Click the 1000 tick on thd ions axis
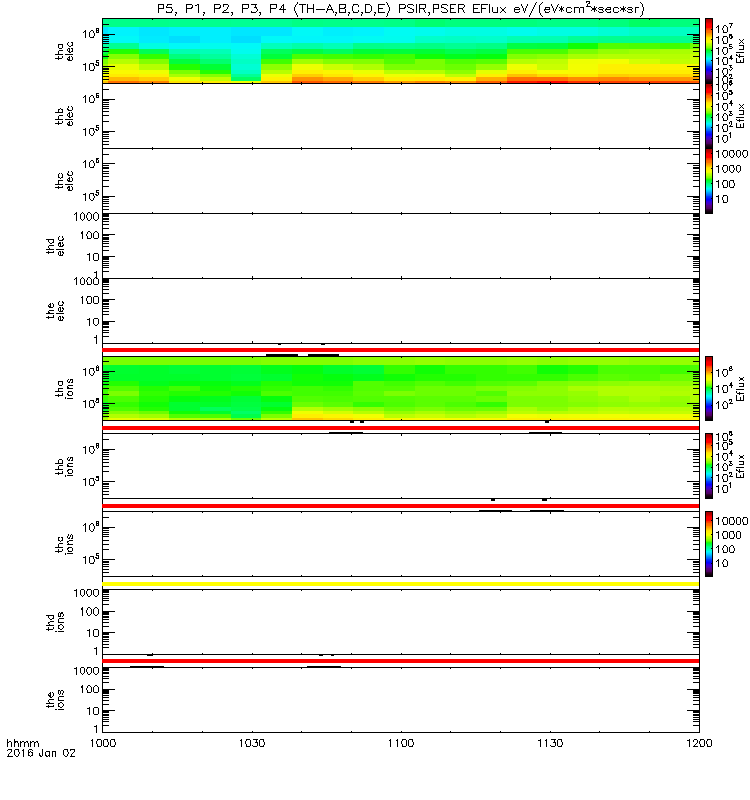This screenshot has height=800, width=750. 86,593
